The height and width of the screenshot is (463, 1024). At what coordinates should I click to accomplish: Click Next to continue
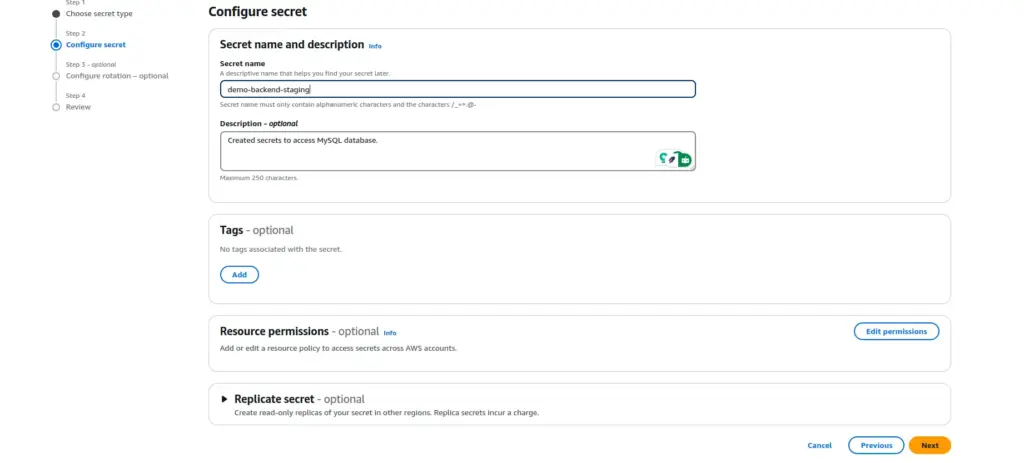click(929, 445)
